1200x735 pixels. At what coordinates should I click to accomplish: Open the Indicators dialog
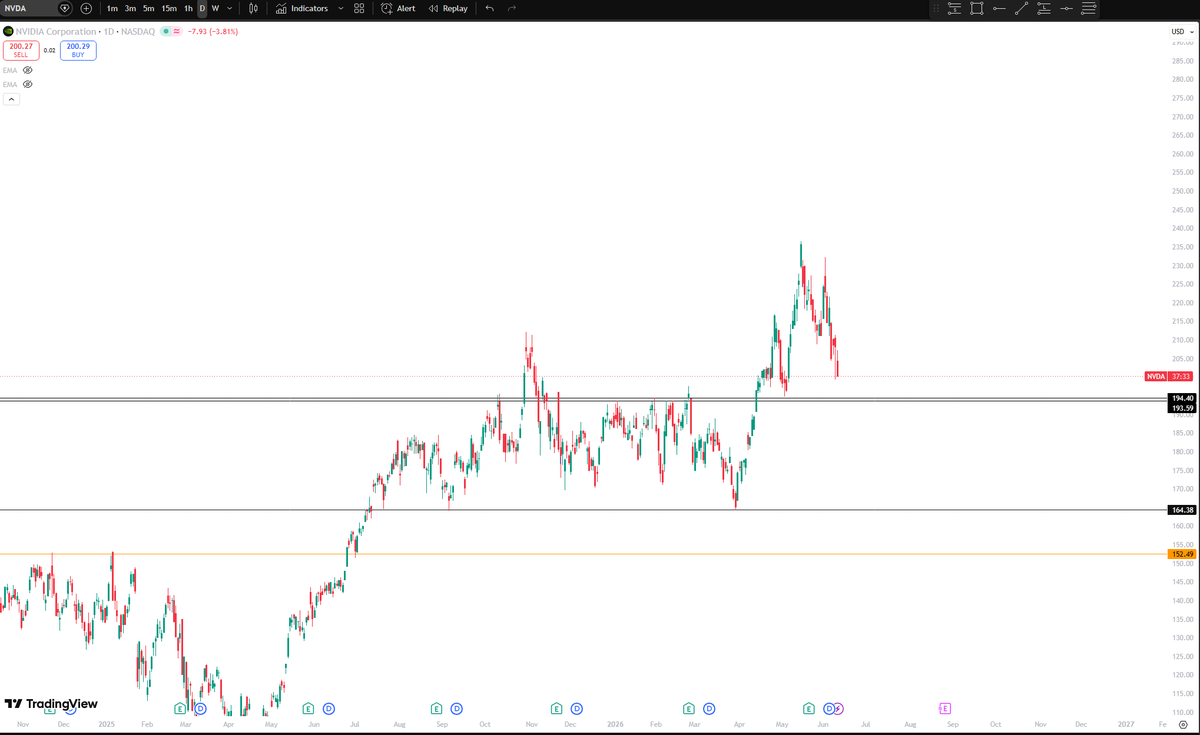(302, 8)
